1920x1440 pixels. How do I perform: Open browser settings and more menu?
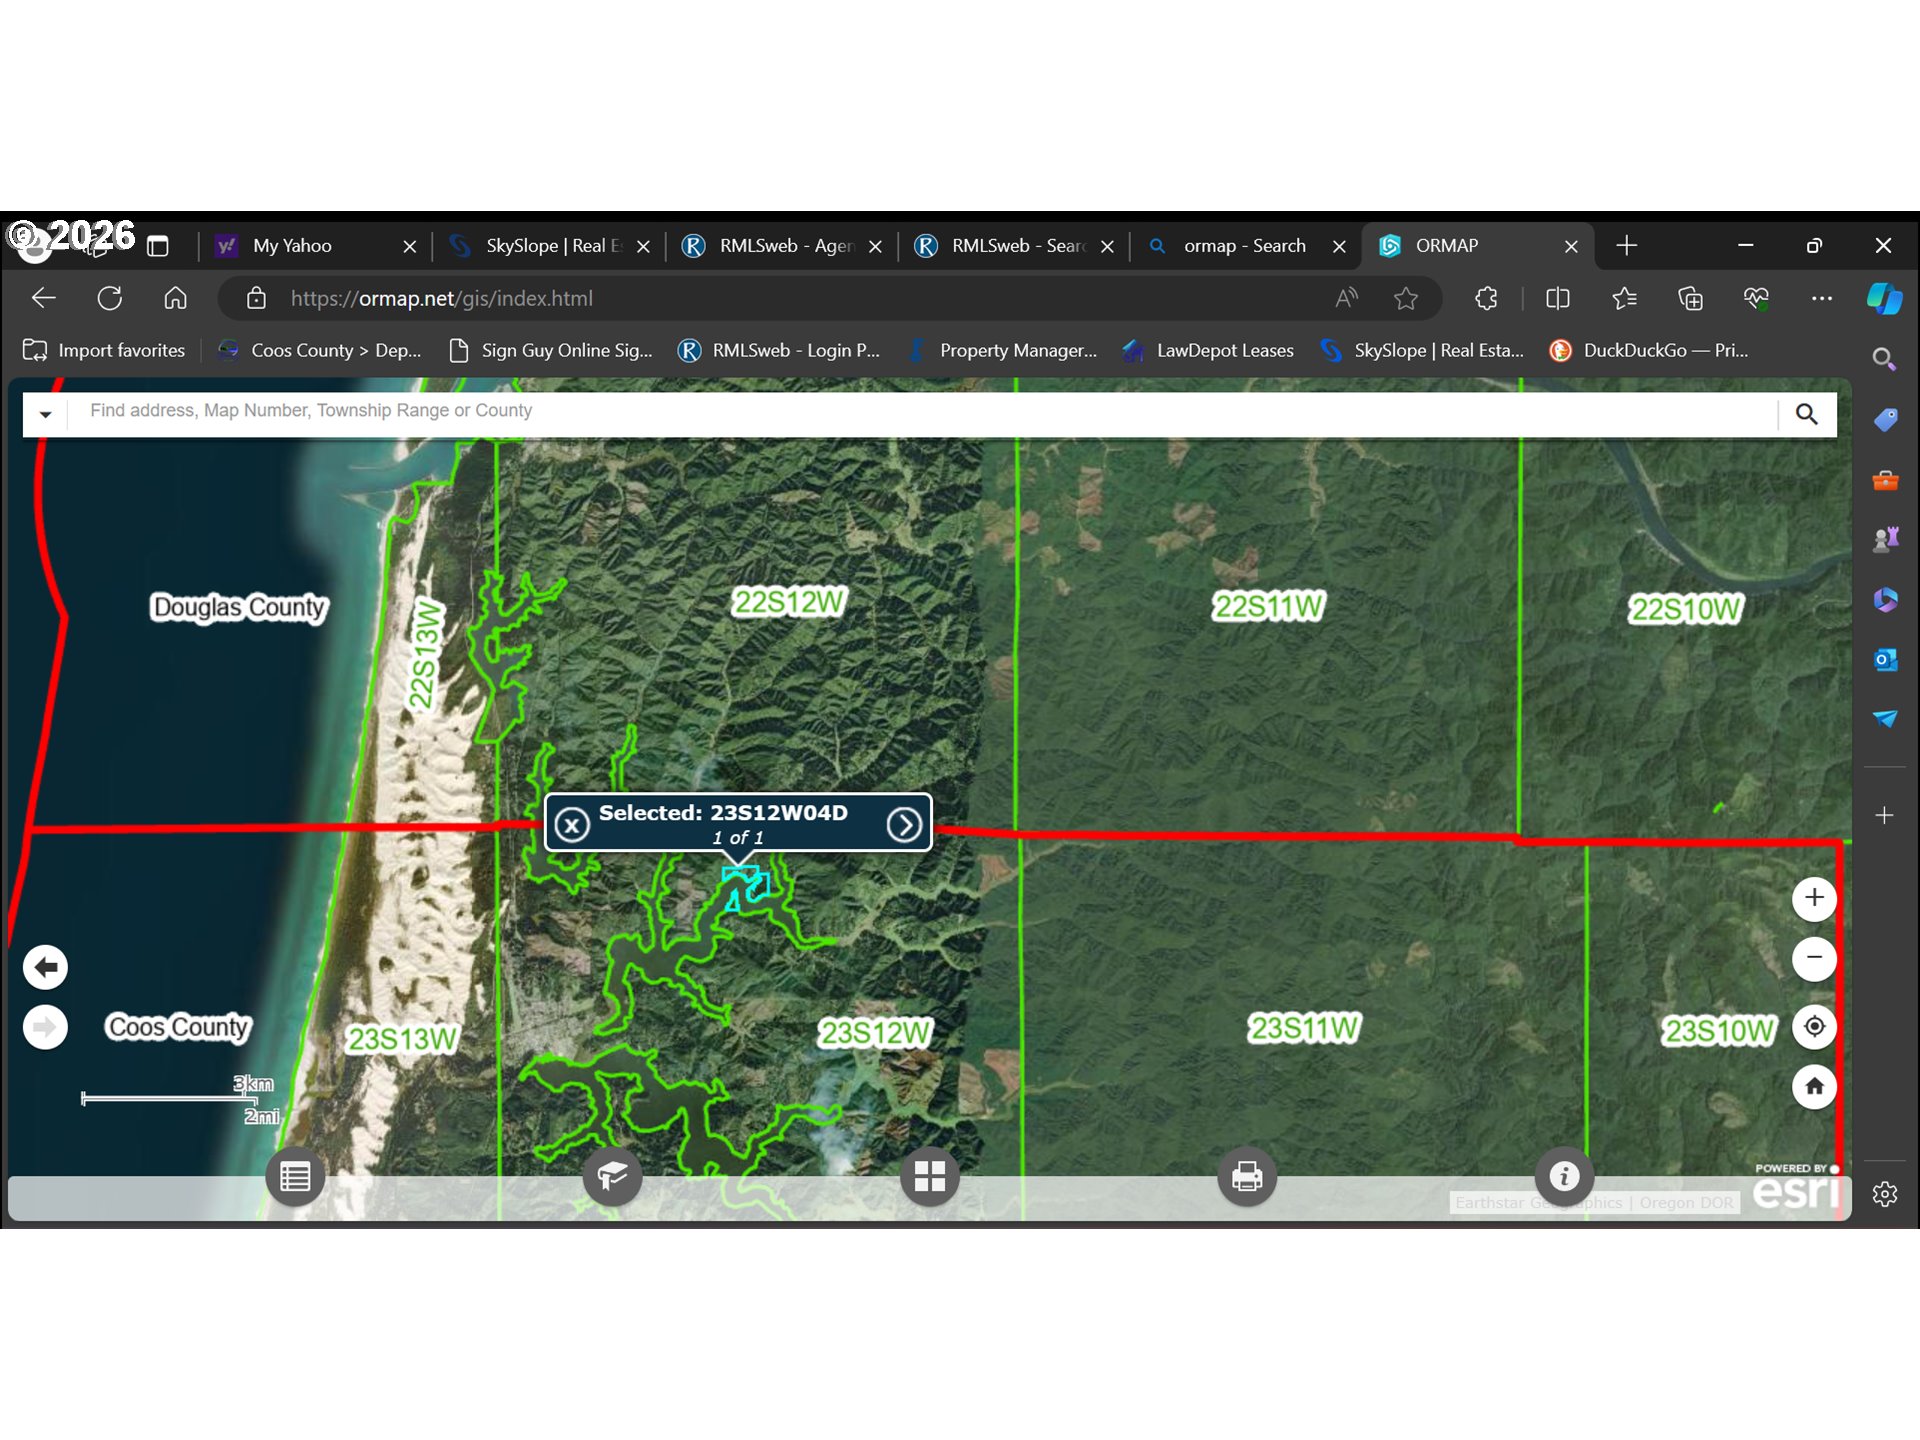tap(1822, 298)
